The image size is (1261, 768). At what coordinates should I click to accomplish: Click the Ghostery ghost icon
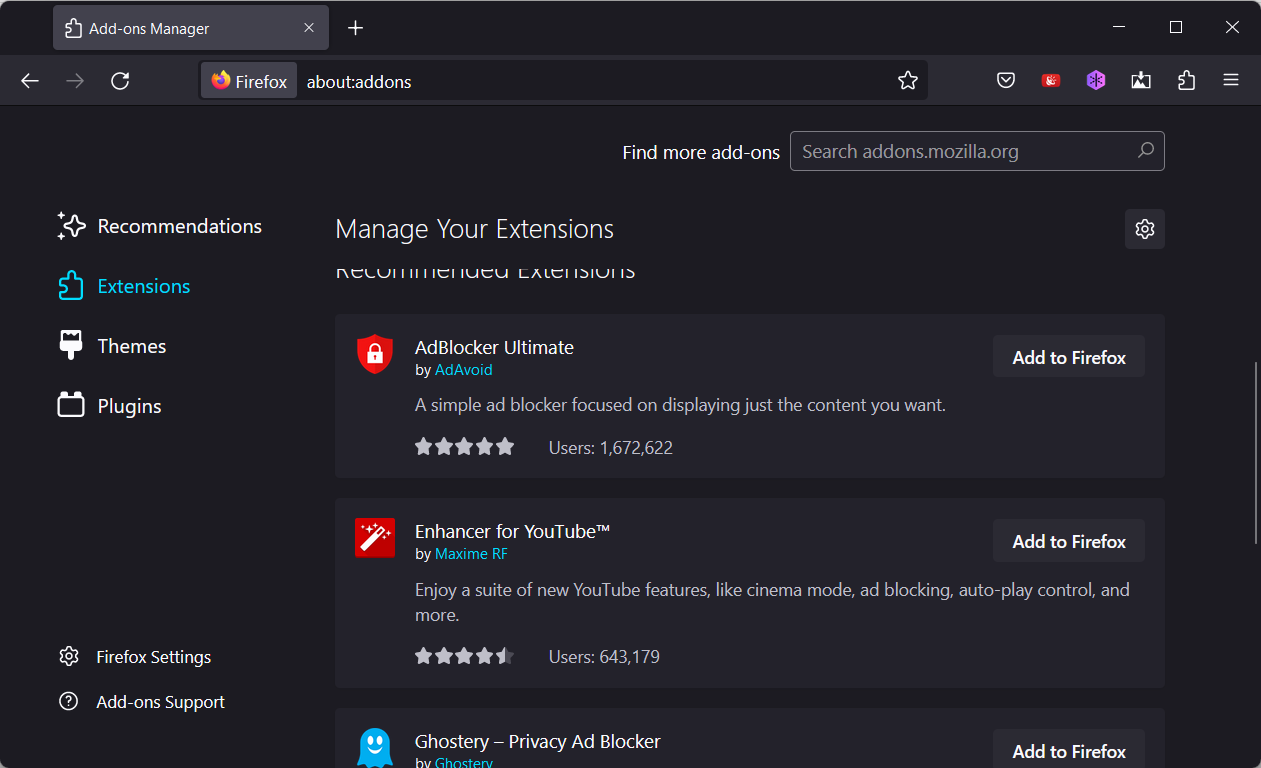(375, 748)
